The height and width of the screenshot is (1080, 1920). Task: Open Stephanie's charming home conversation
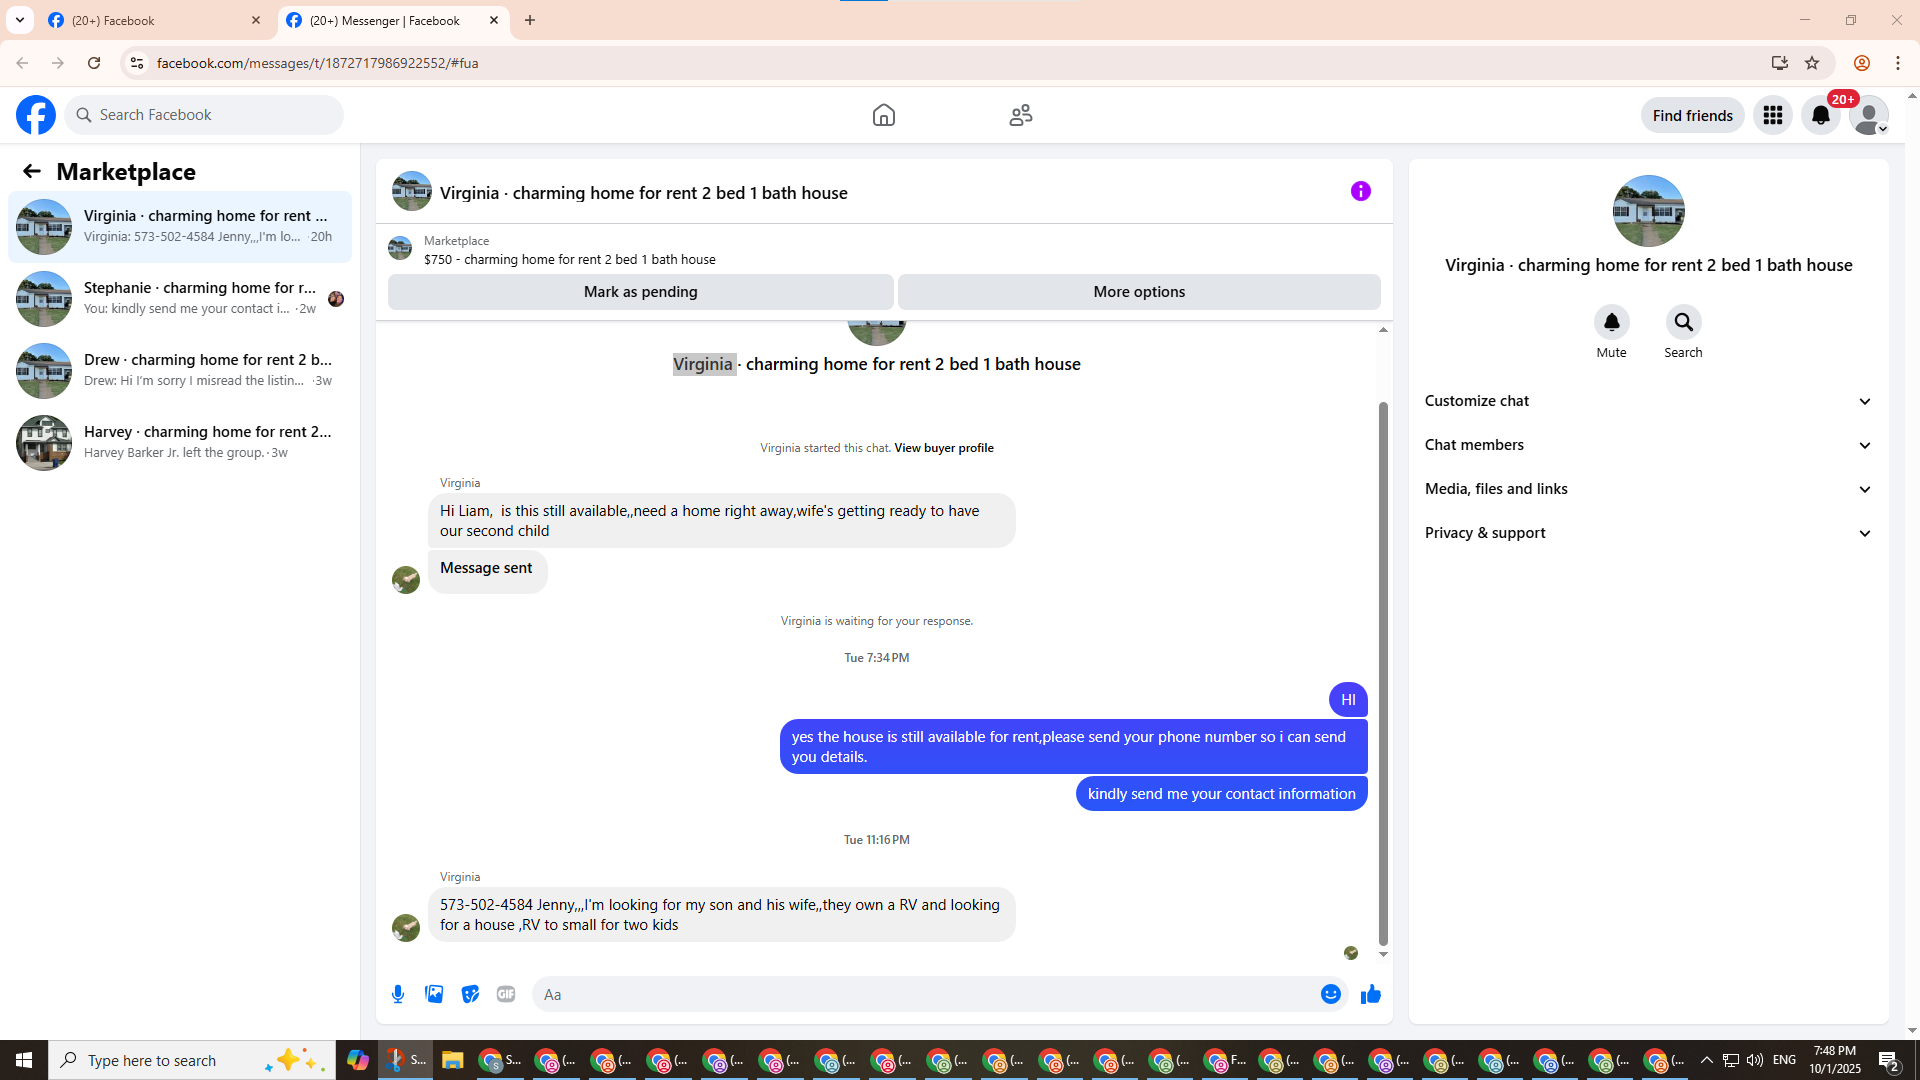pos(180,299)
